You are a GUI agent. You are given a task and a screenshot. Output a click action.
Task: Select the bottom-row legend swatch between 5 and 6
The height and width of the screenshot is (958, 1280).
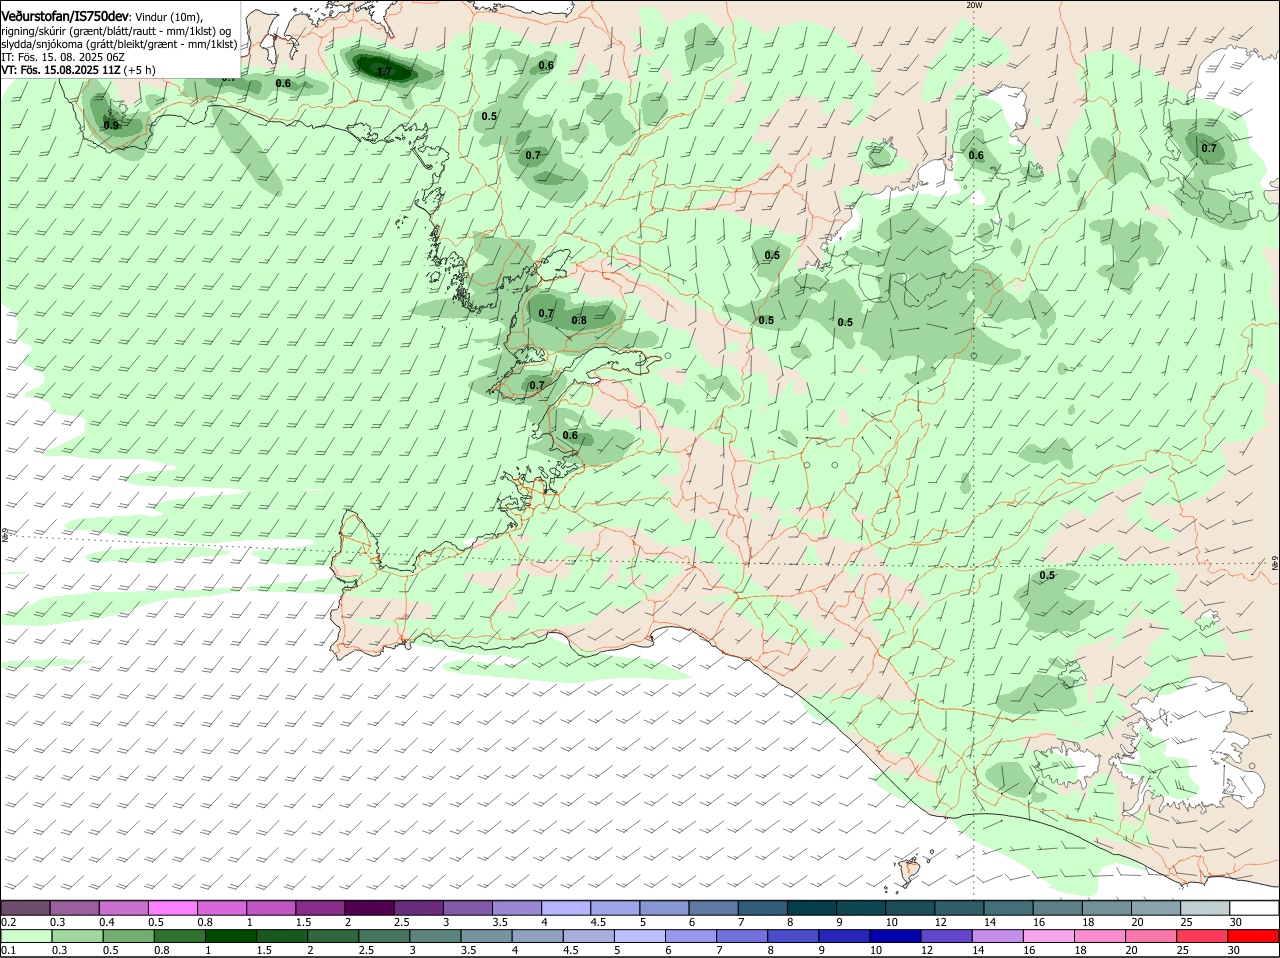[638, 936]
